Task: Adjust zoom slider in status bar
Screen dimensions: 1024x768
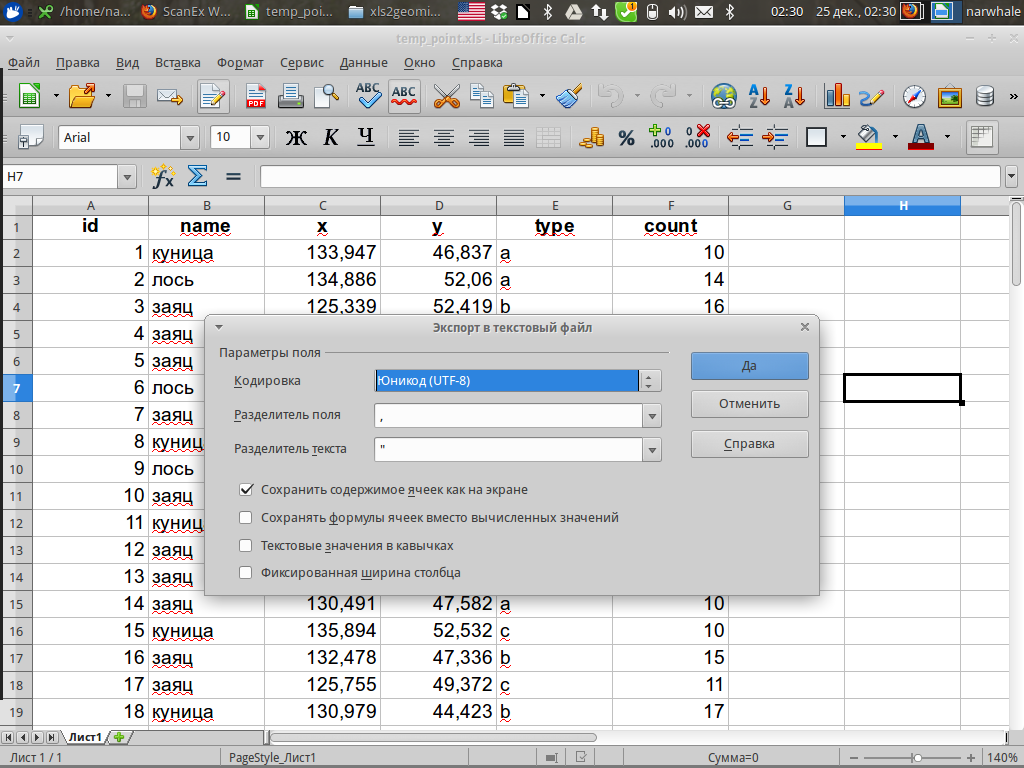Action: [x=917, y=758]
